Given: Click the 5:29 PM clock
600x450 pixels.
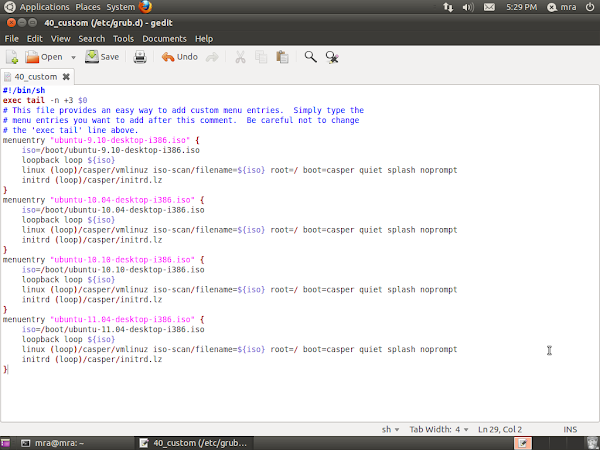Looking at the screenshot, I should (x=521, y=7).
